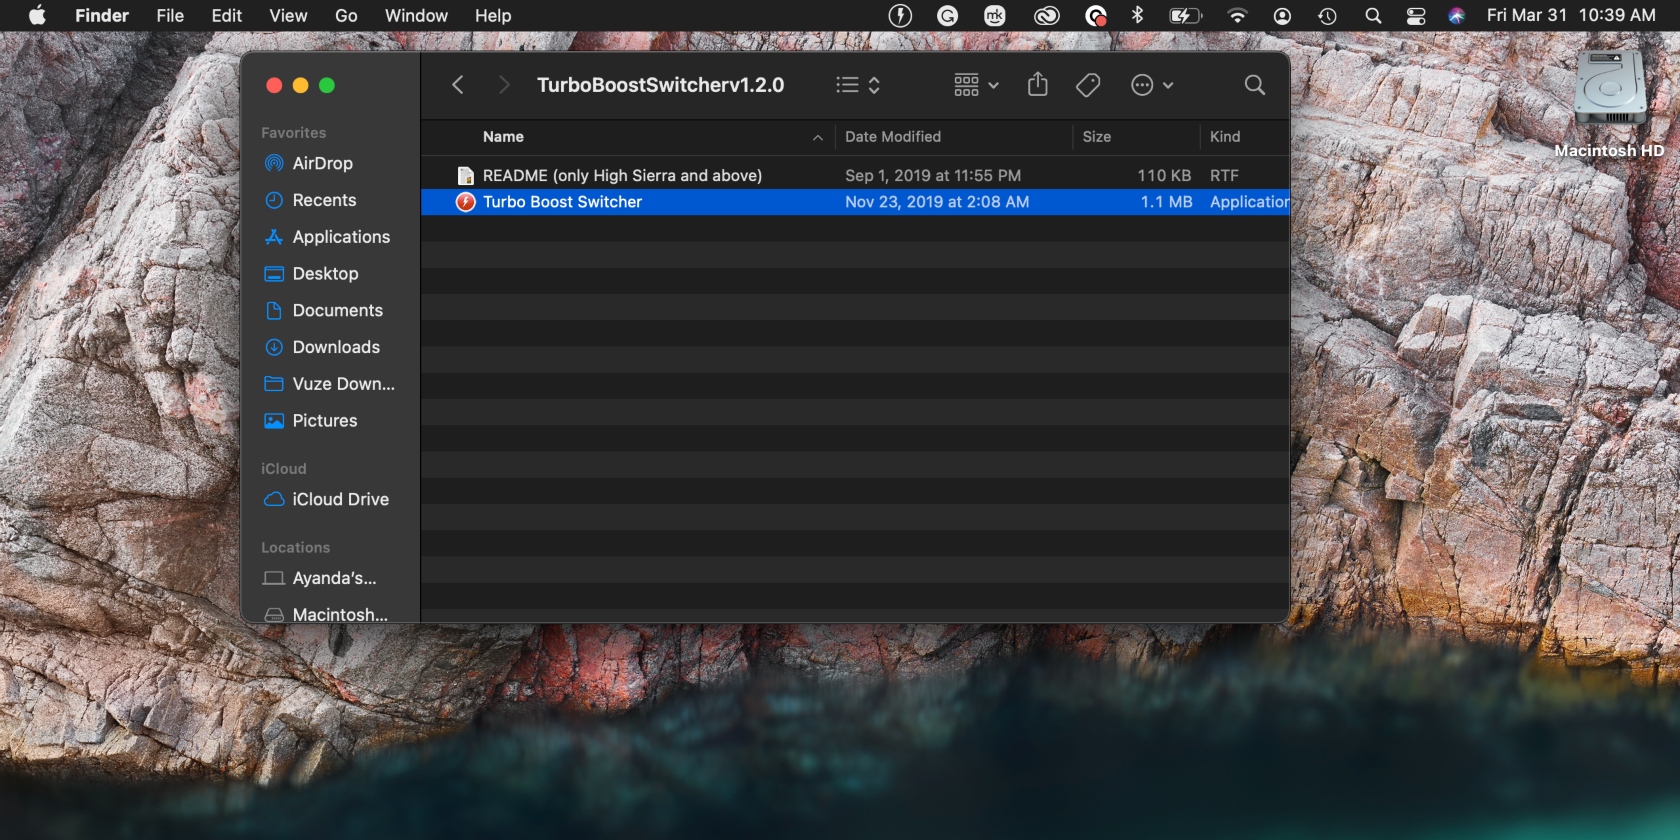Click the README RTF file icon
Screen dimensions: 1680x840
[x=465, y=175]
